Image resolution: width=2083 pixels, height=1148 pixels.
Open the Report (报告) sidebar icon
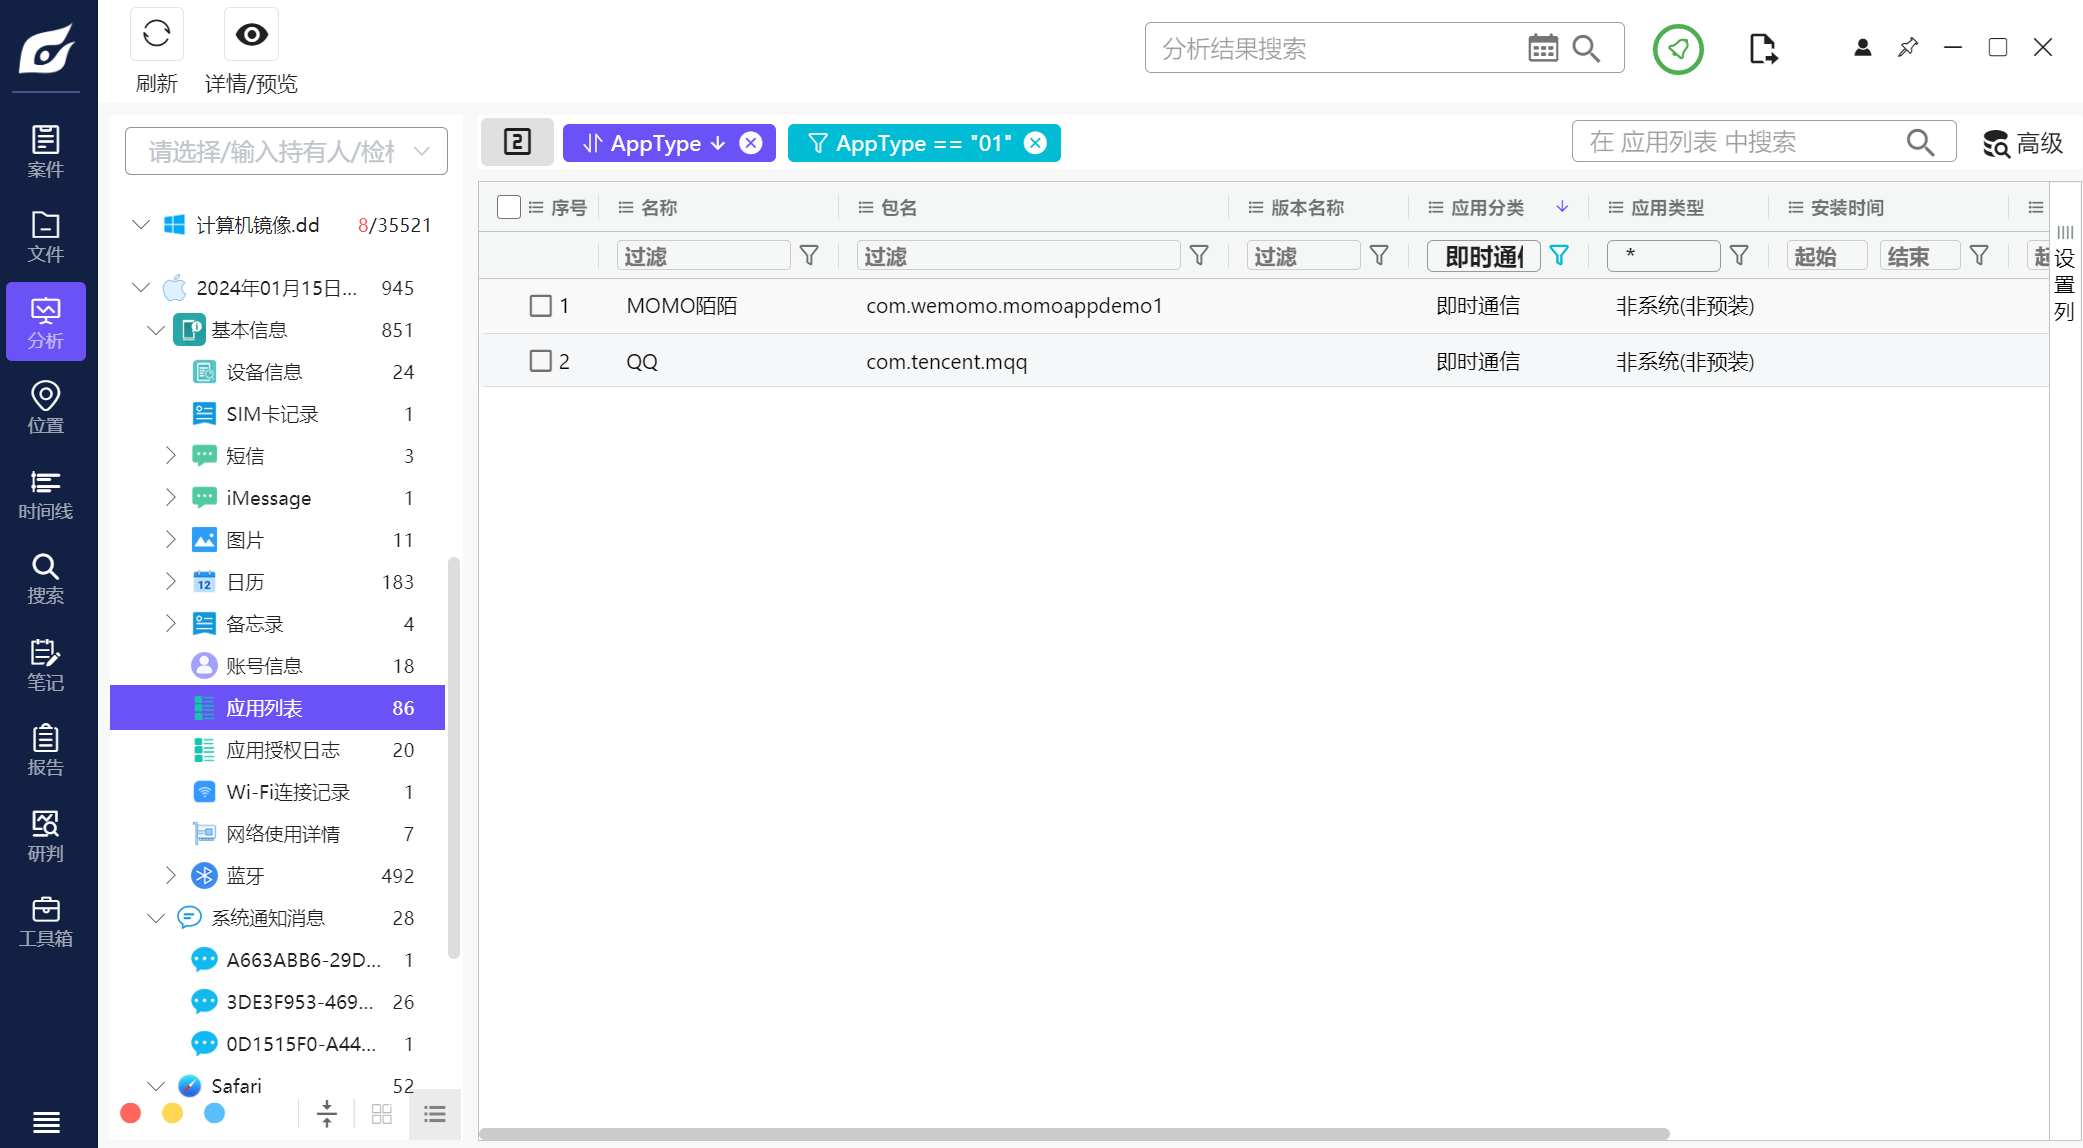click(45, 750)
